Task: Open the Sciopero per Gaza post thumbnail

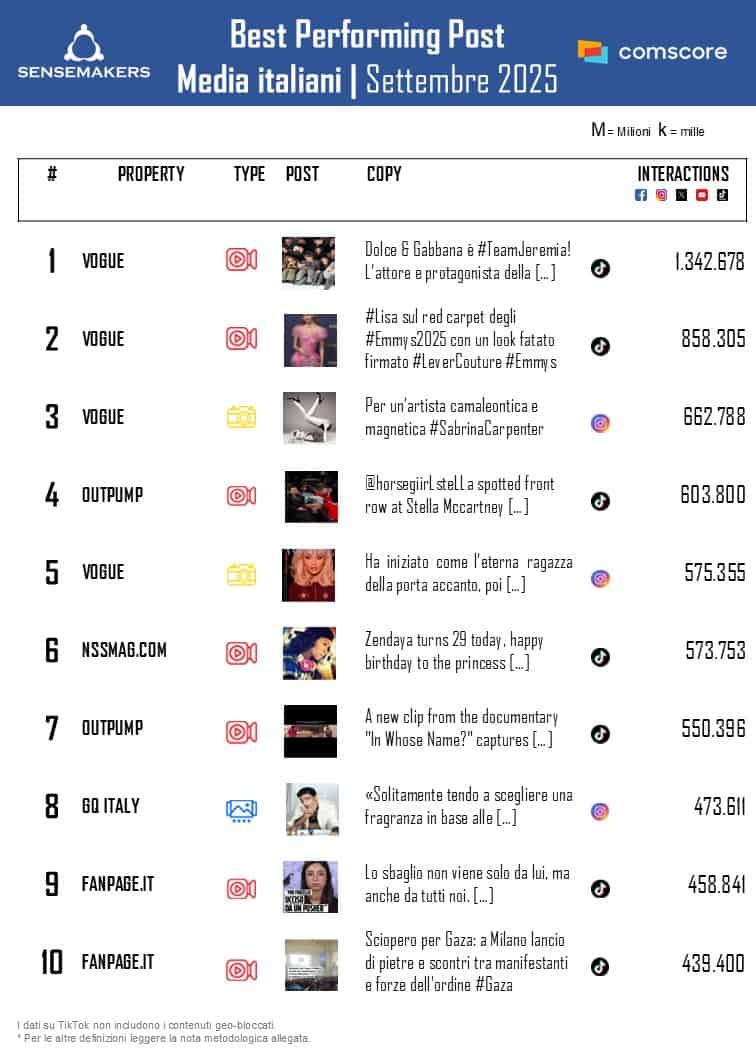Action: point(311,965)
